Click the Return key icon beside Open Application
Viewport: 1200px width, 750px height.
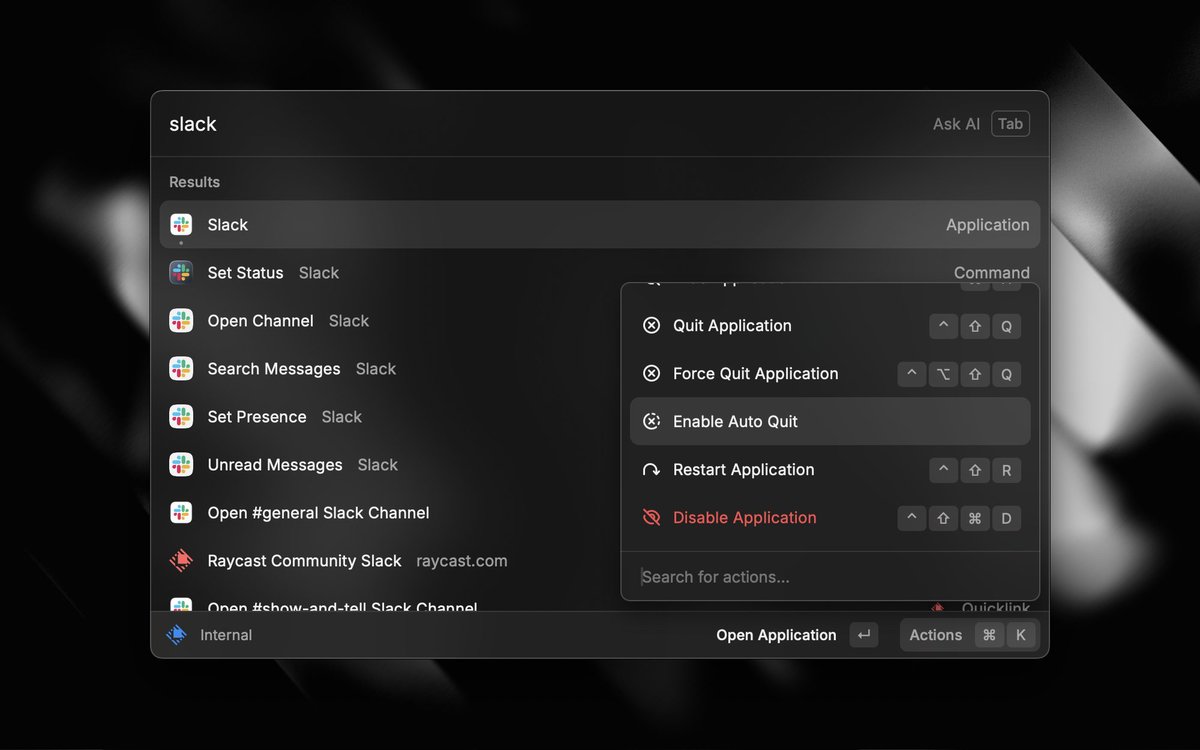click(864, 635)
